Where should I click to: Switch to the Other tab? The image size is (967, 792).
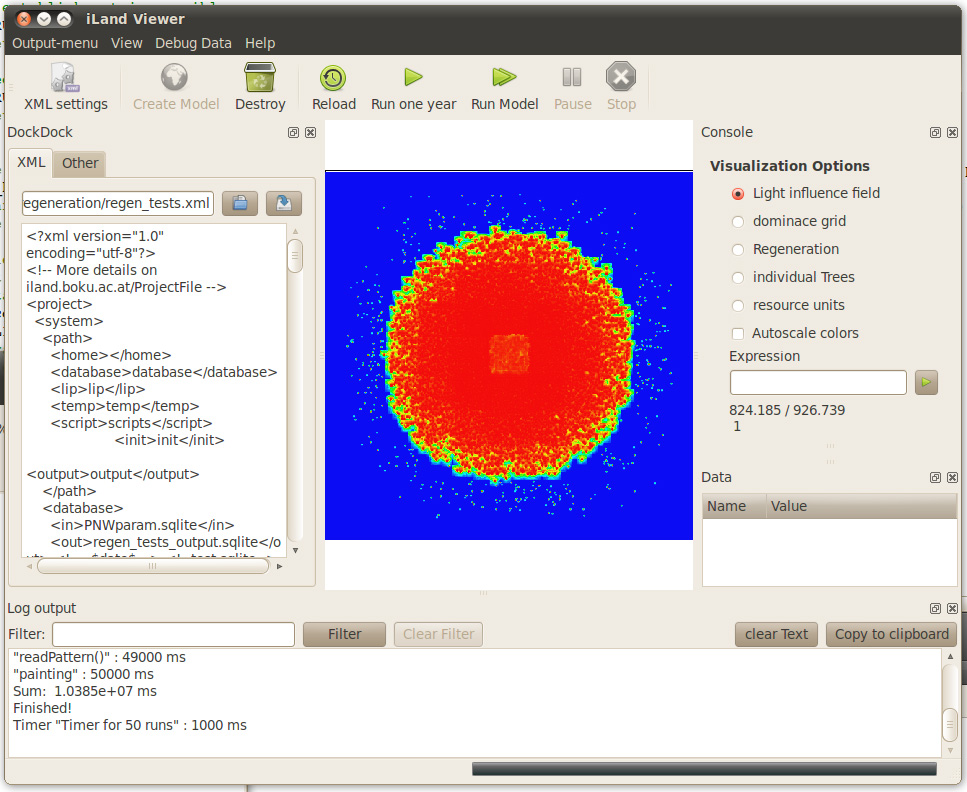(x=80, y=163)
